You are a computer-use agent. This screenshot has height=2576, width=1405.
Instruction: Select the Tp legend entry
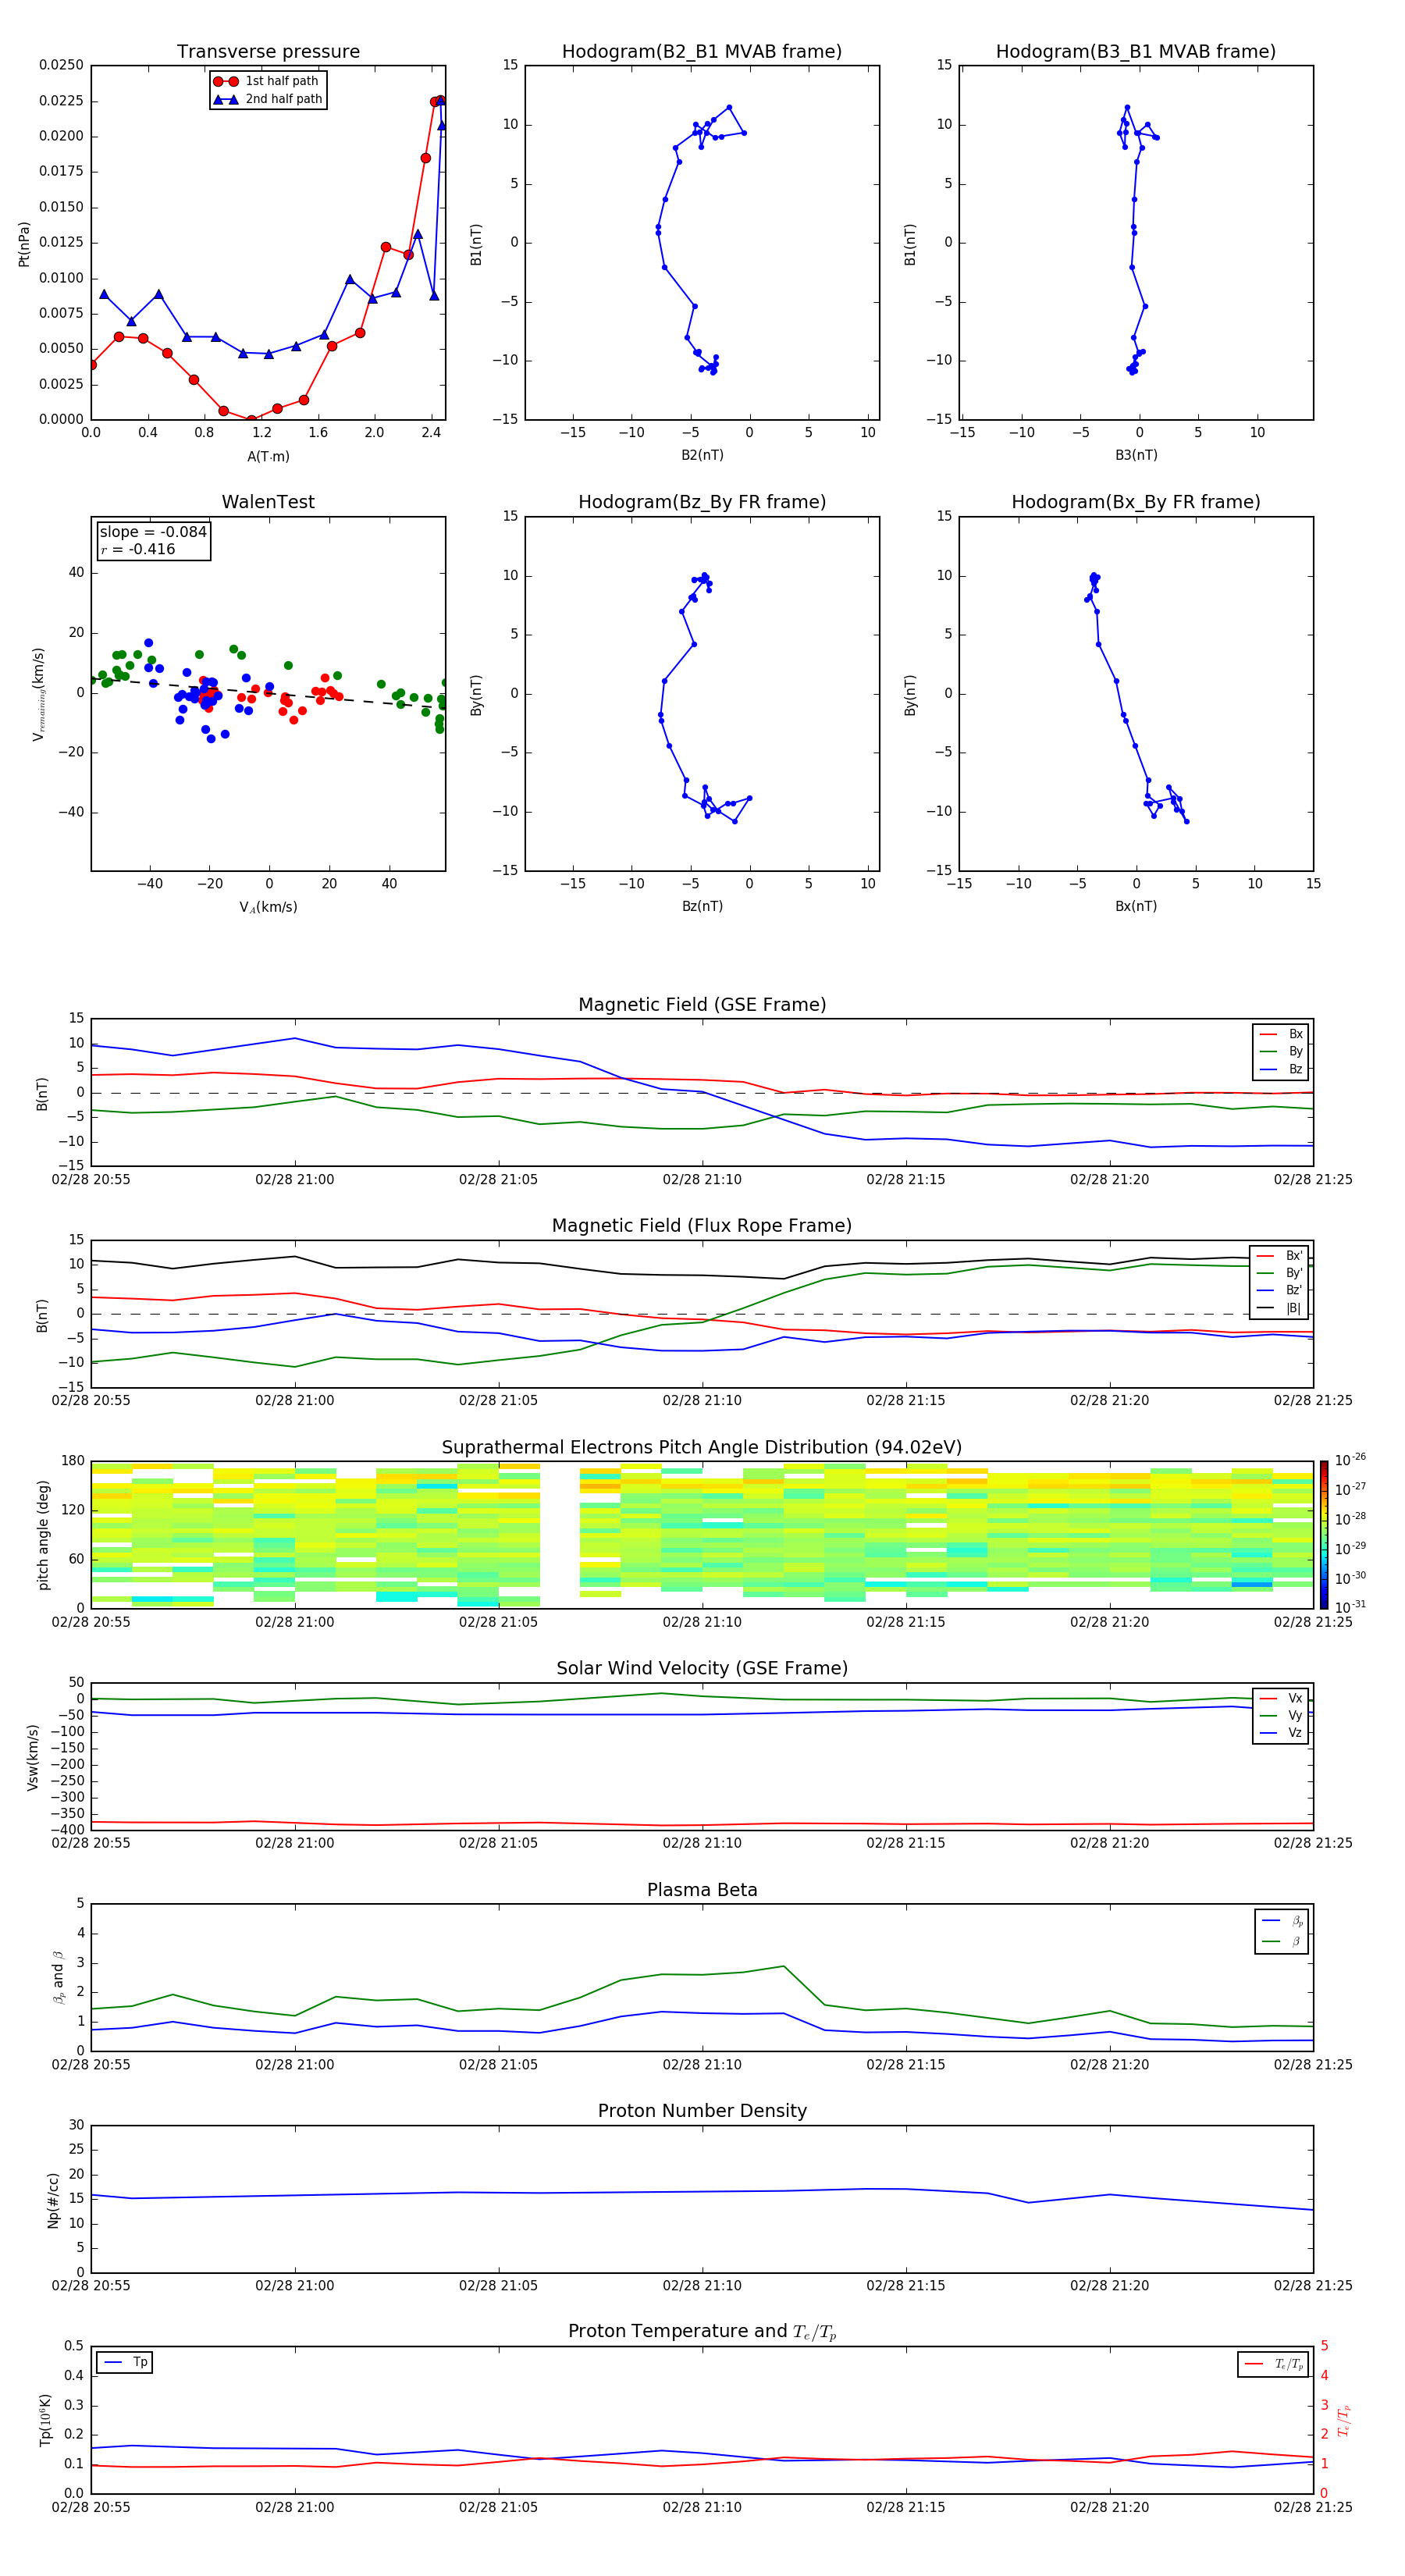tap(125, 2362)
